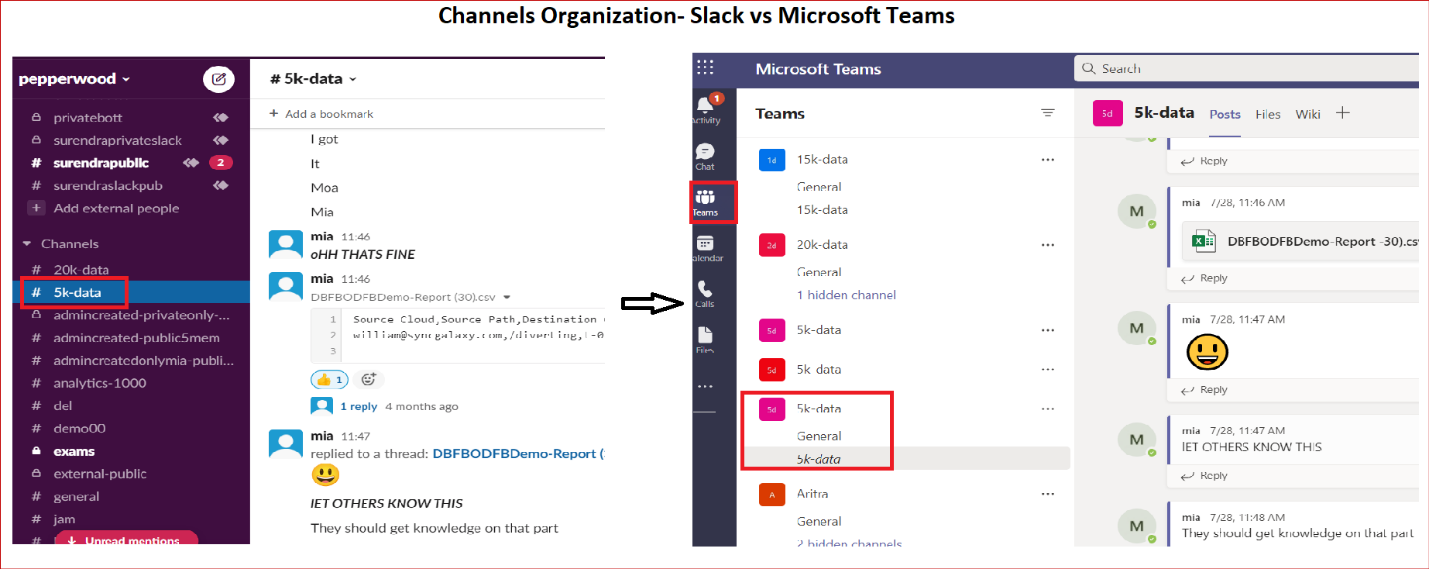Image resolution: width=1429 pixels, height=569 pixels.
Task: Open the 20k-data Slack channel
Action: pos(81,270)
